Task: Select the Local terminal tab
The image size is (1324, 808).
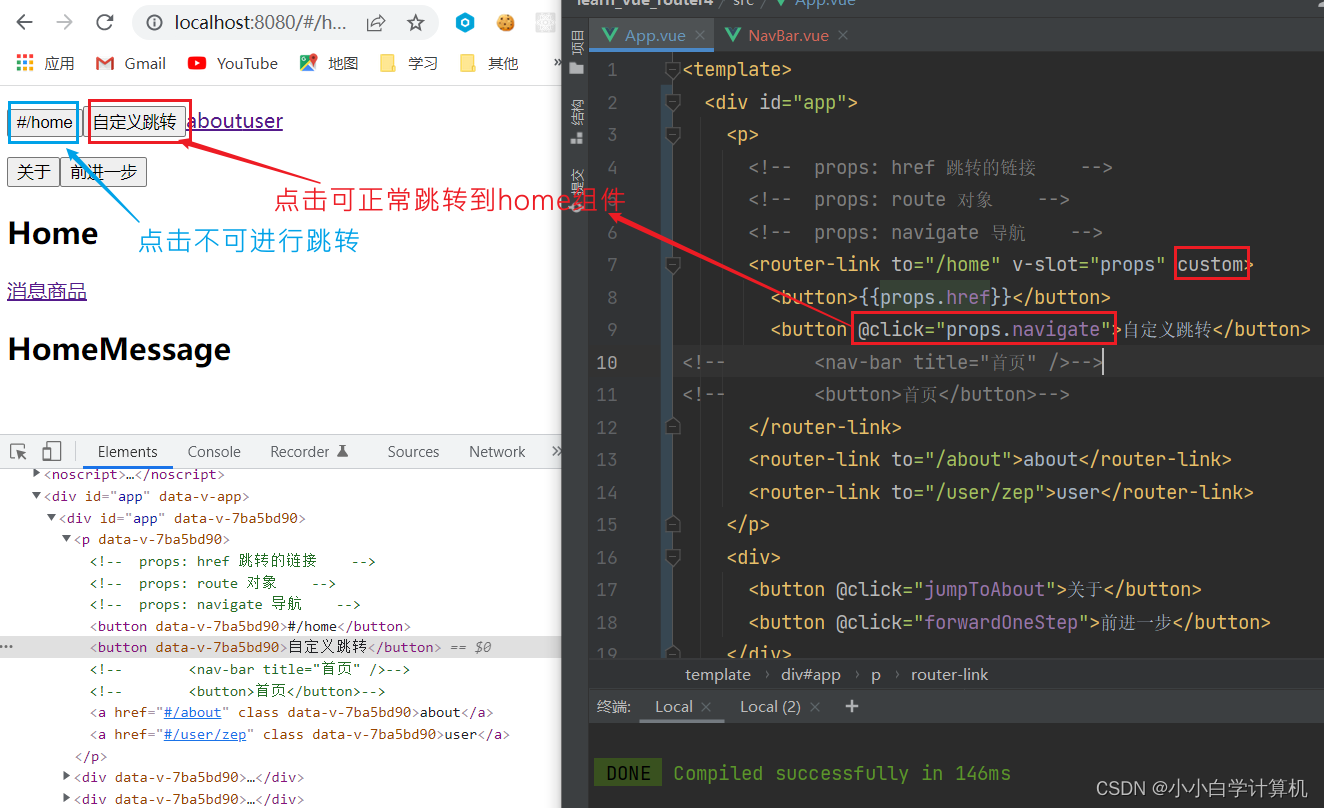Action: point(673,707)
